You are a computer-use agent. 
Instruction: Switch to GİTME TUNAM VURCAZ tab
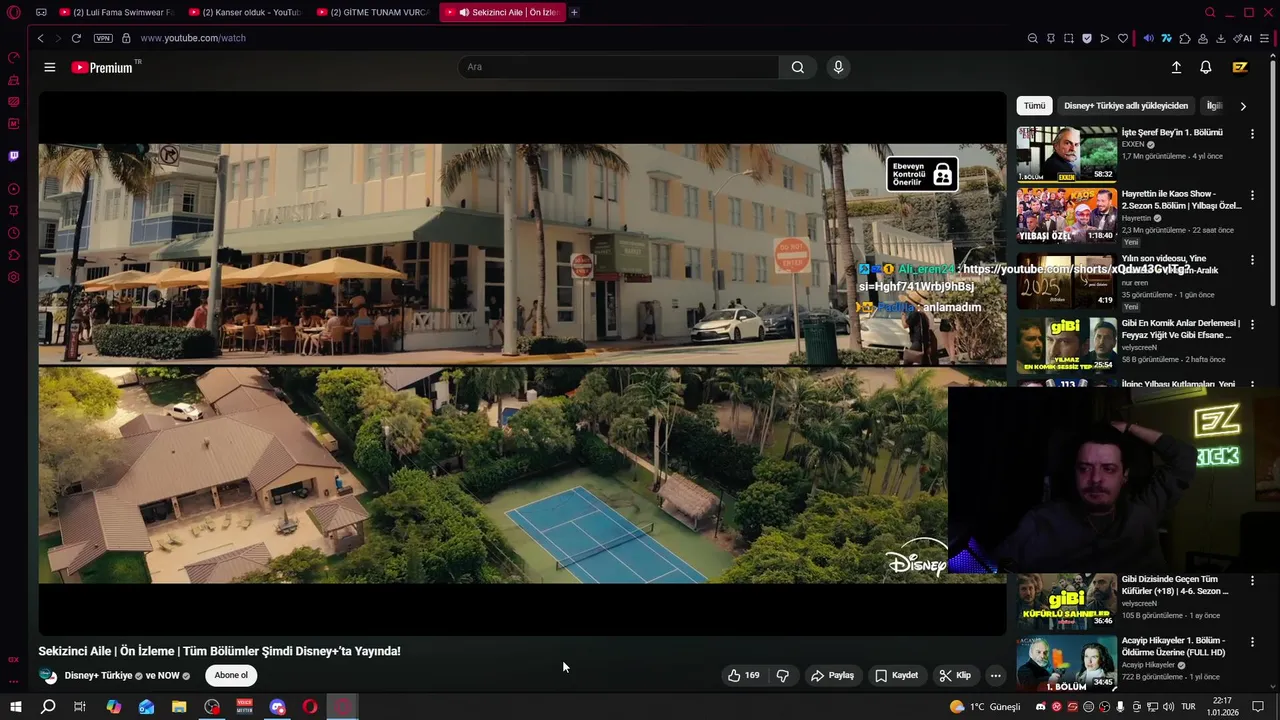[373, 12]
